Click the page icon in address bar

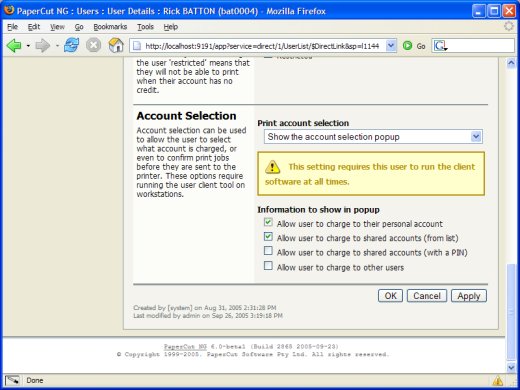point(137,46)
